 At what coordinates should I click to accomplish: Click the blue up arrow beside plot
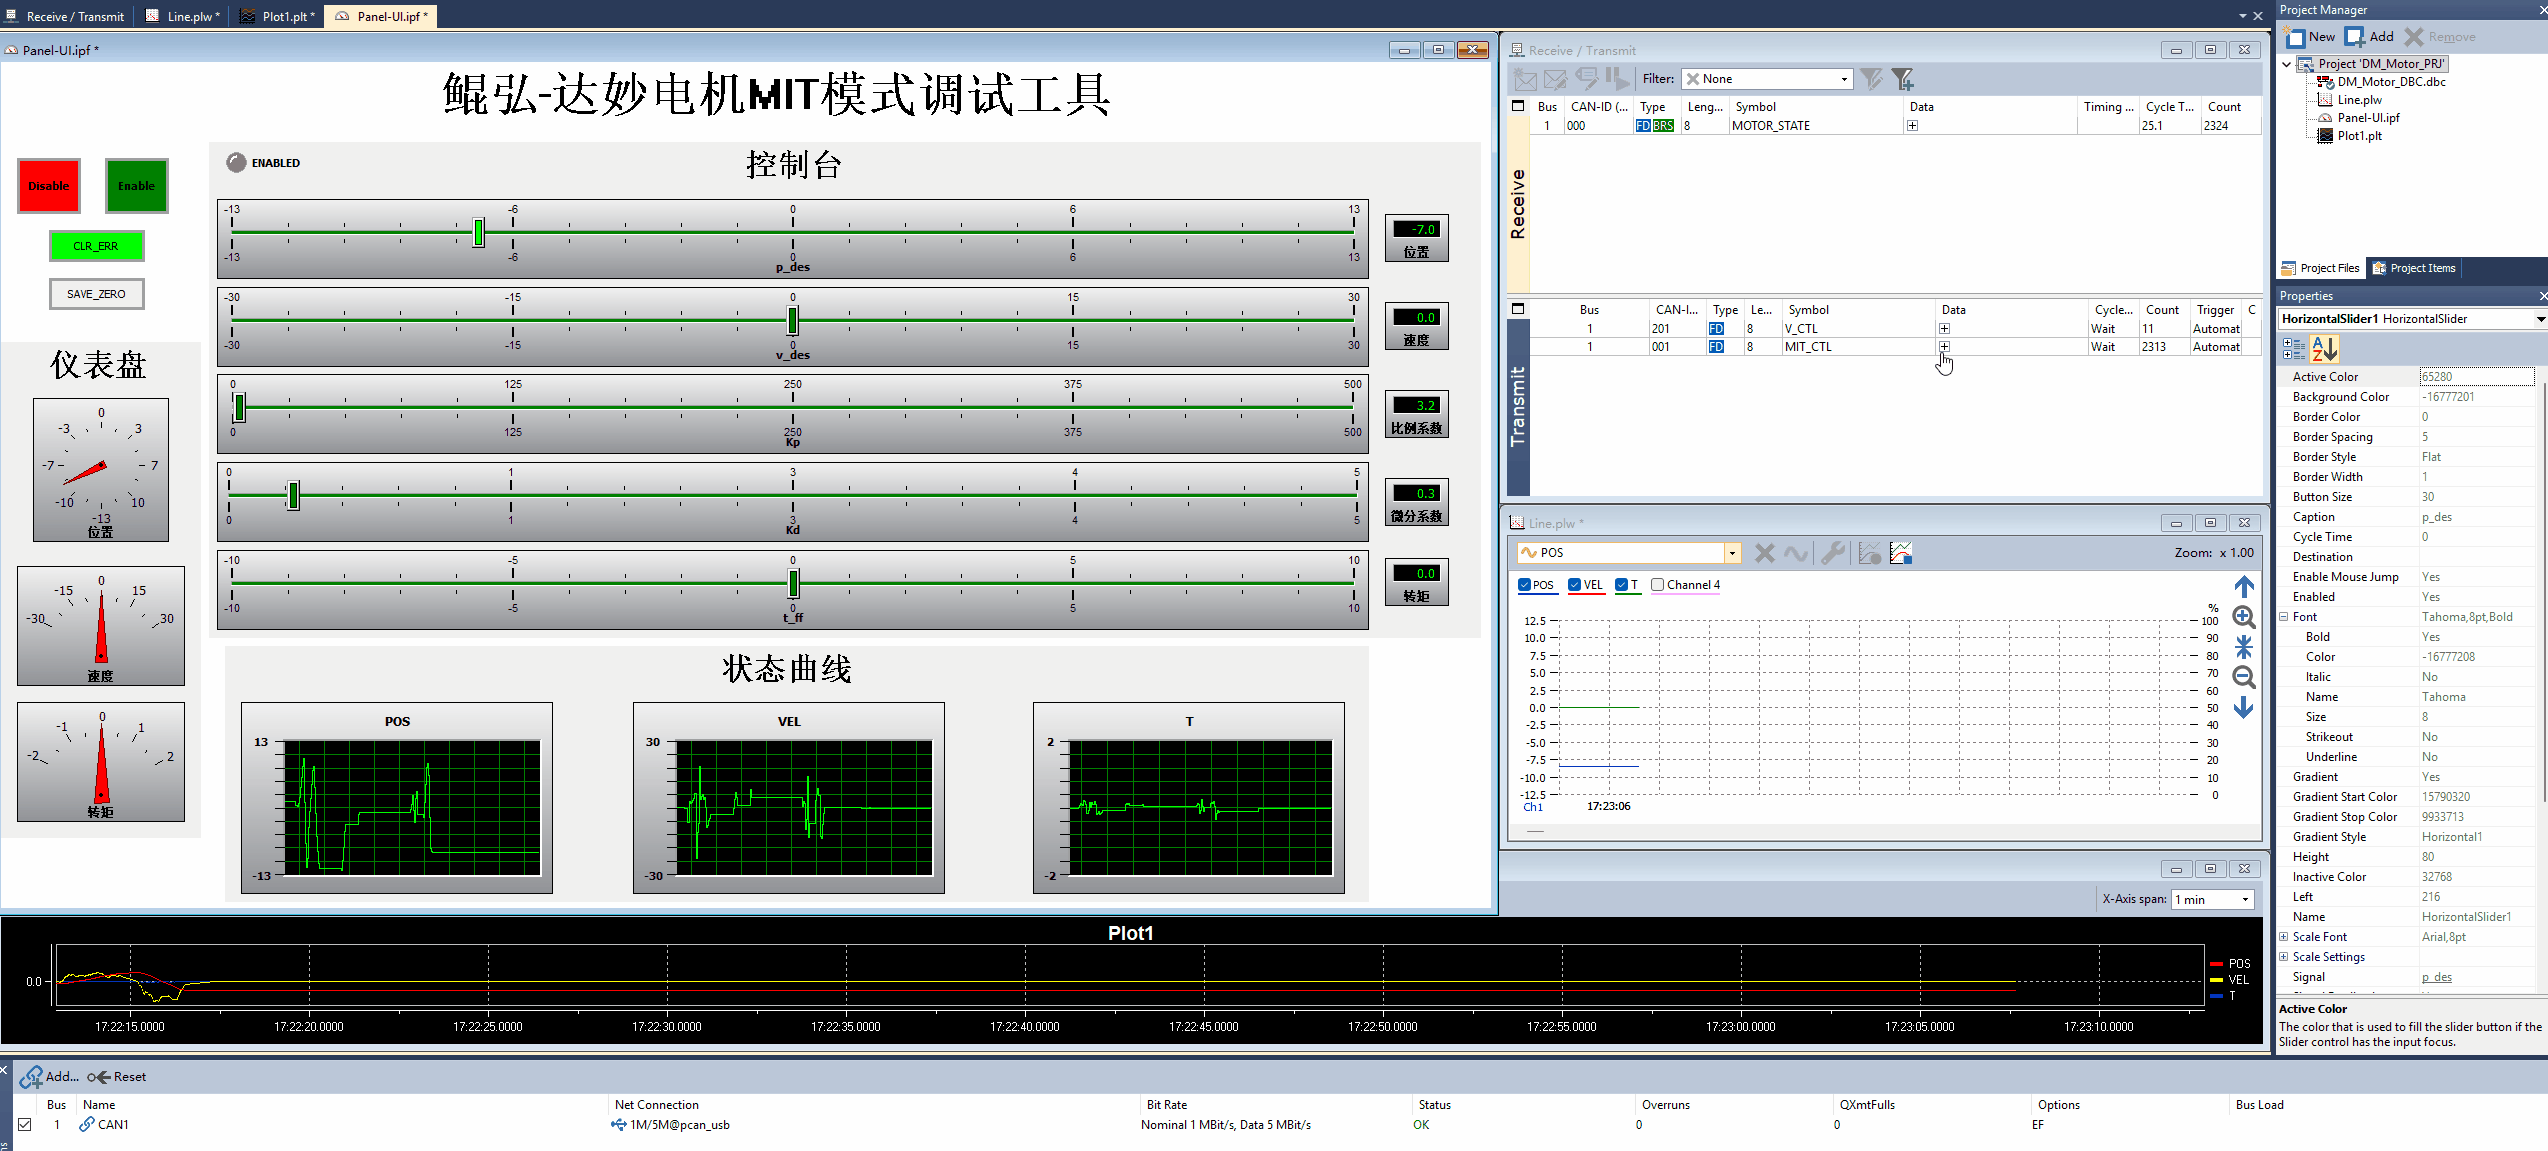[x=2244, y=587]
